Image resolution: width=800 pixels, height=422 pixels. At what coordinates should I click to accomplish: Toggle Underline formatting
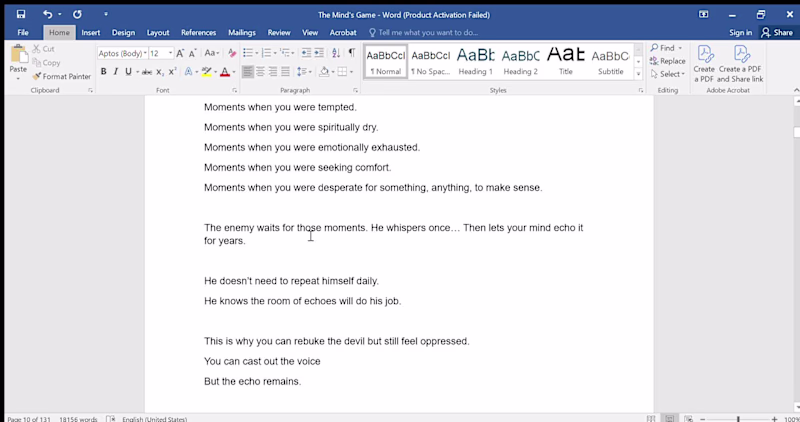point(129,71)
